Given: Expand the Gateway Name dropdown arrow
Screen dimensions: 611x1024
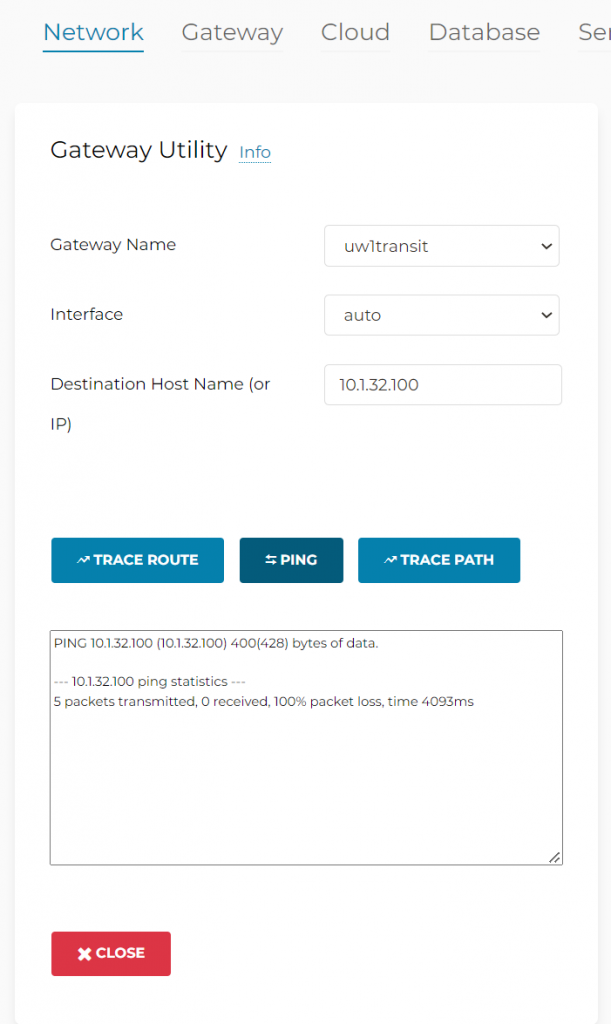Looking at the screenshot, I should [546, 246].
